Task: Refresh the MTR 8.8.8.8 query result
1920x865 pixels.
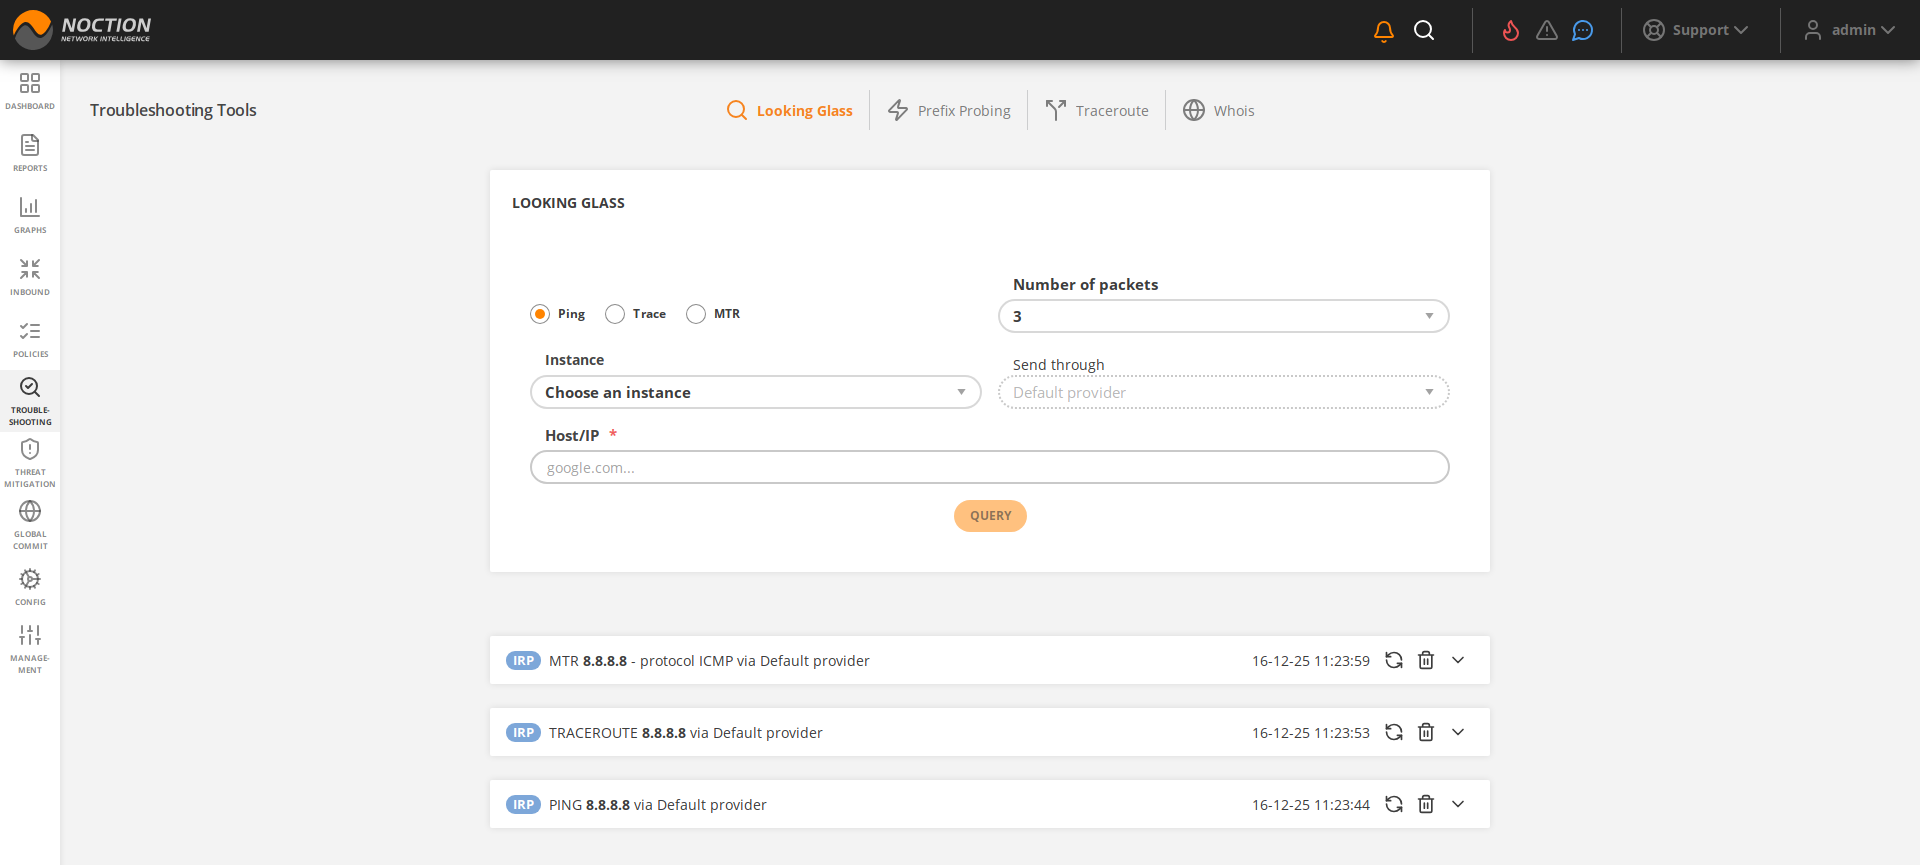Action: click(x=1393, y=660)
